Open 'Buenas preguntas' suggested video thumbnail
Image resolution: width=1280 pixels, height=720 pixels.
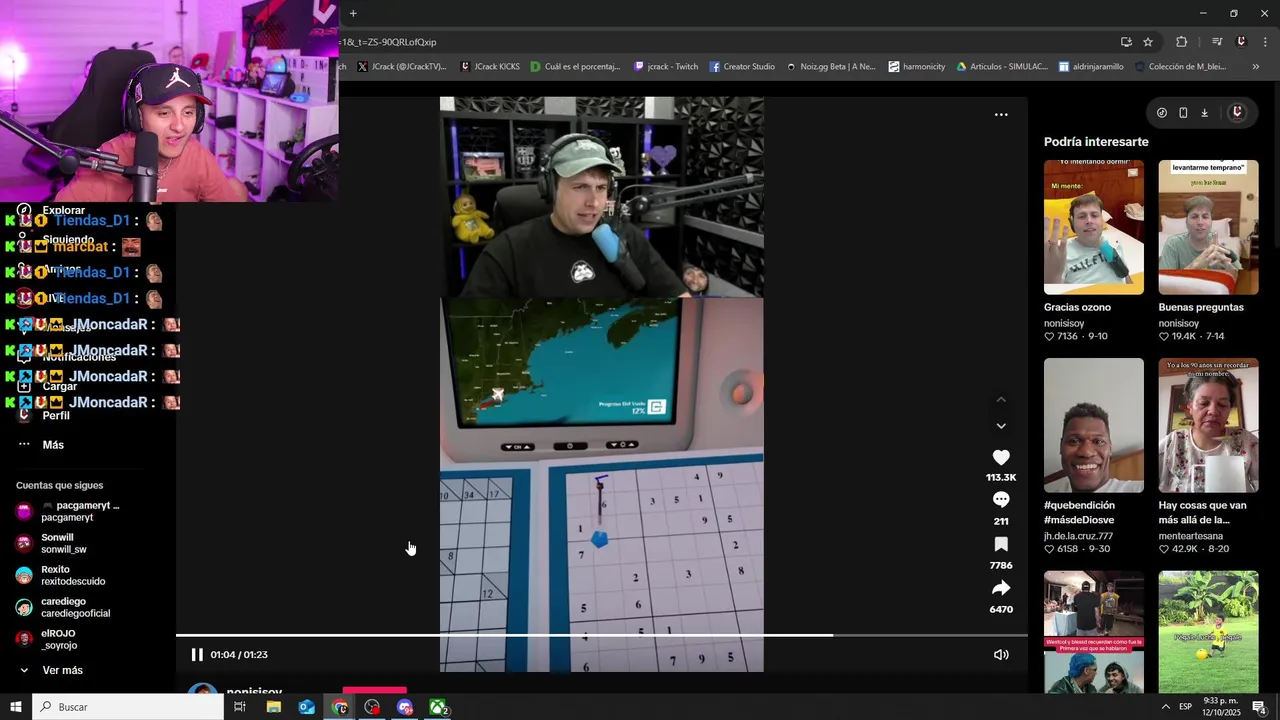pyautogui.click(x=1209, y=227)
